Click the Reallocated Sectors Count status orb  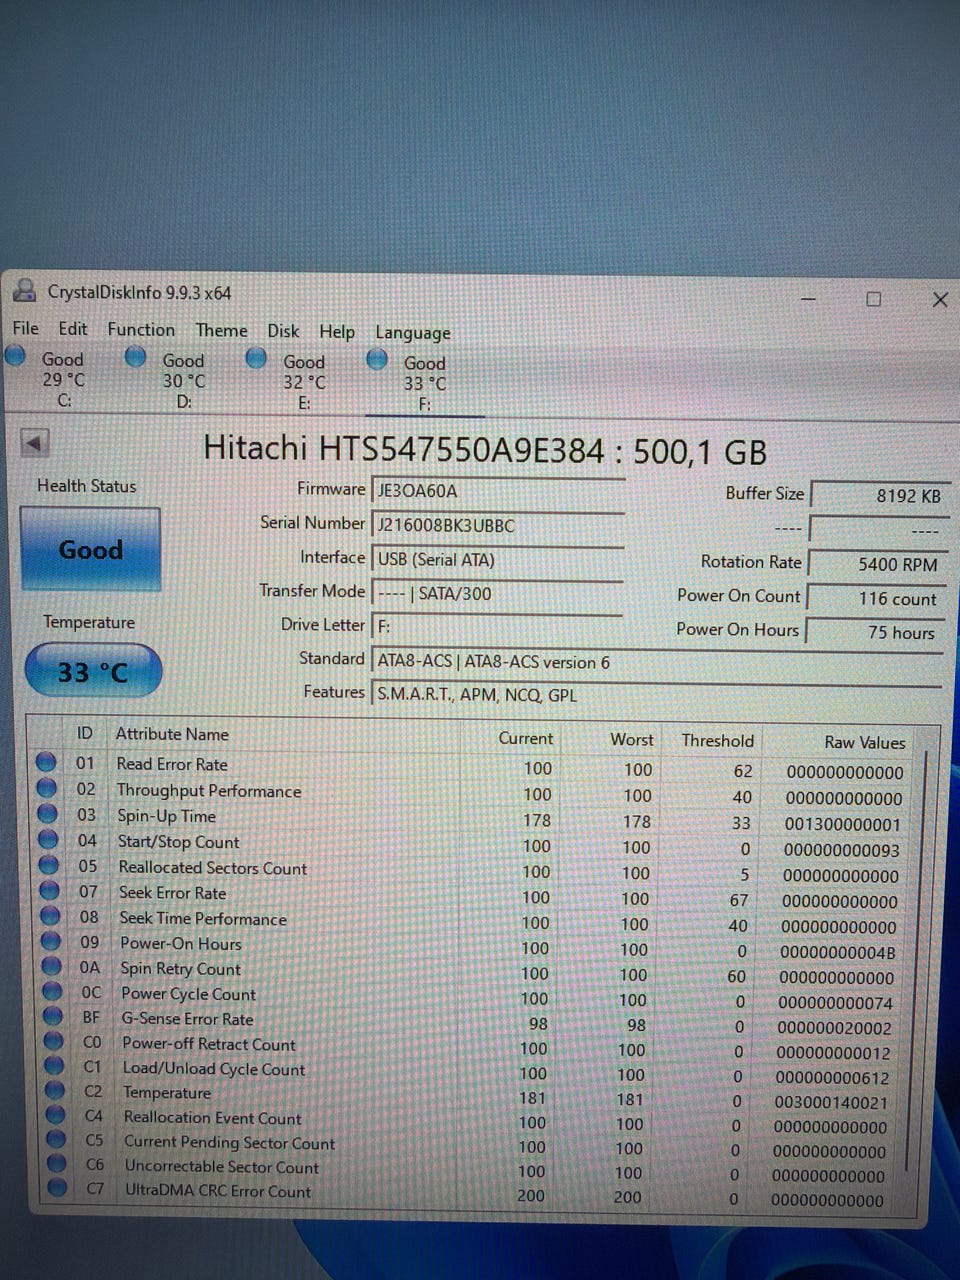pyautogui.click(x=48, y=866)
